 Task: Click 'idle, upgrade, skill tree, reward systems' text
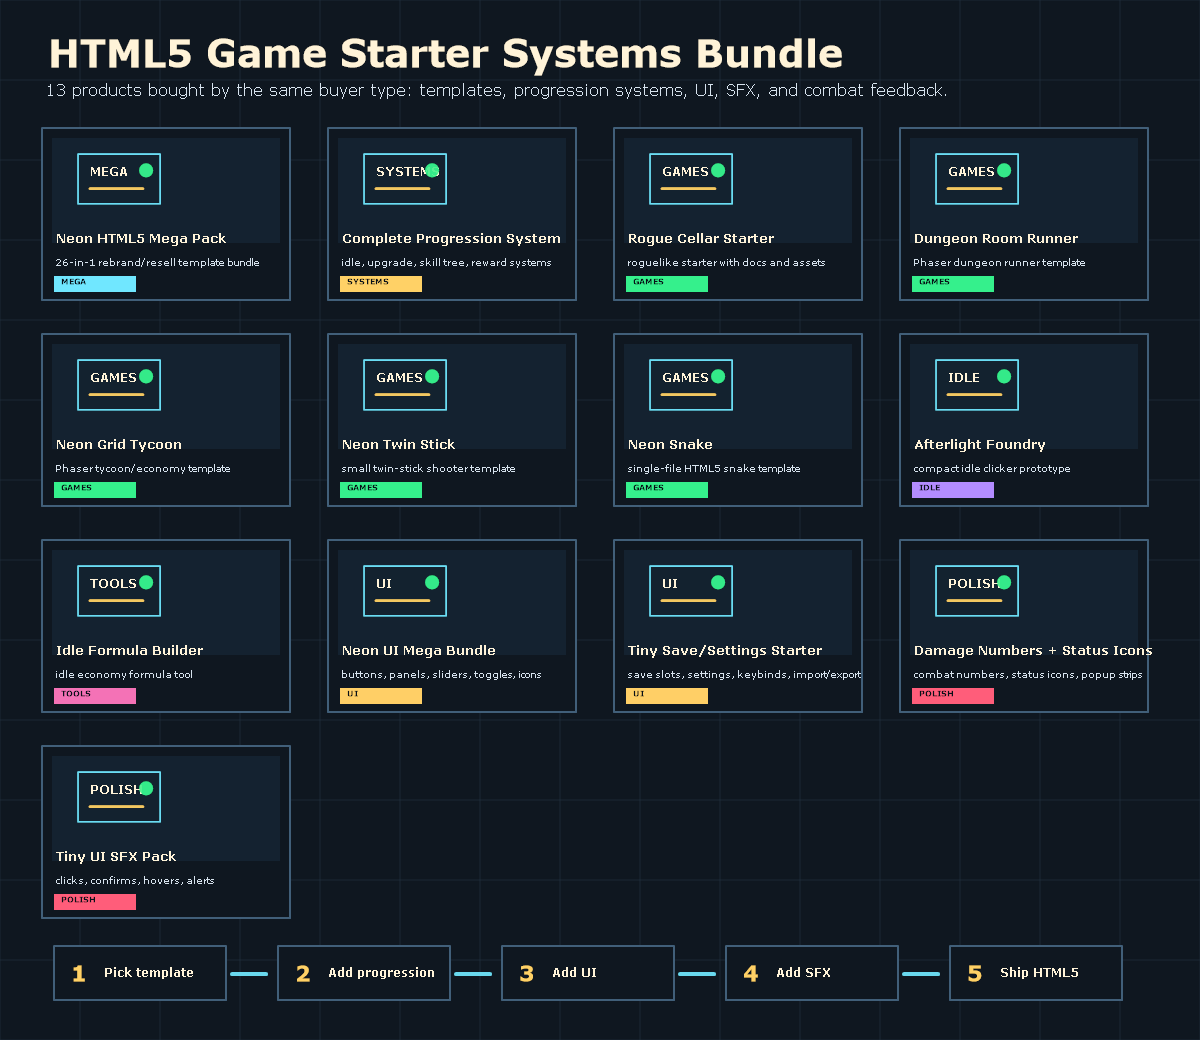point(446,263)
